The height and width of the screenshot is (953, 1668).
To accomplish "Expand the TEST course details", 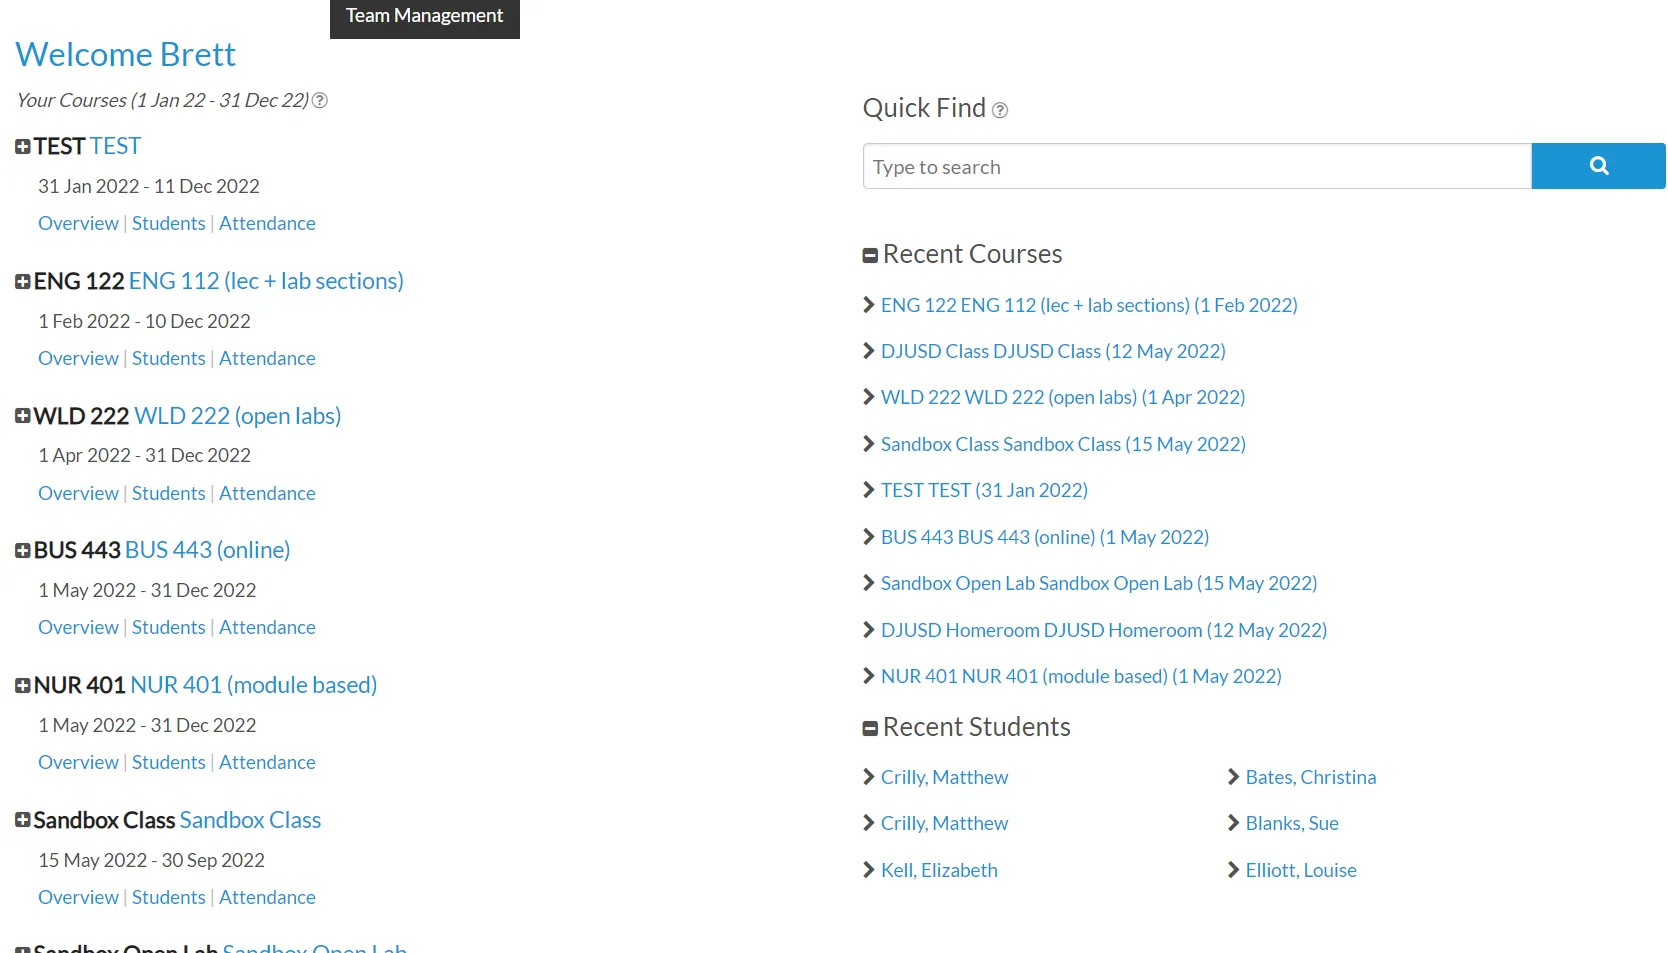I will 23,147.
